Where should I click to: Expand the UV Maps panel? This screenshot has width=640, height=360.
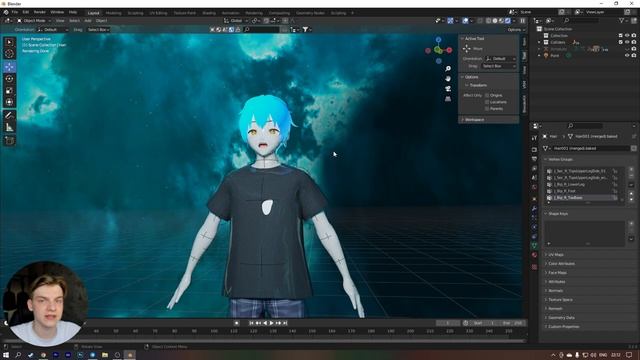tap(556, 255)
